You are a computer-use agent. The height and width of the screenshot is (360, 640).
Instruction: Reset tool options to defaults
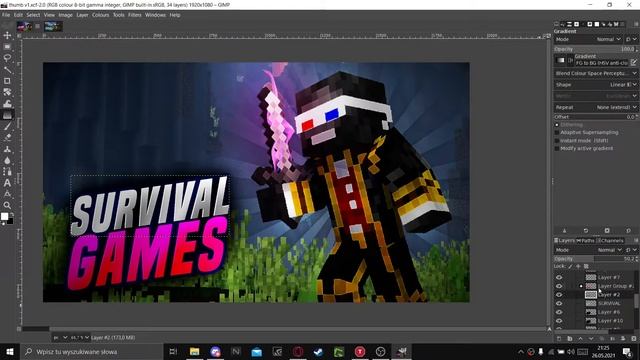pos(629,231)
